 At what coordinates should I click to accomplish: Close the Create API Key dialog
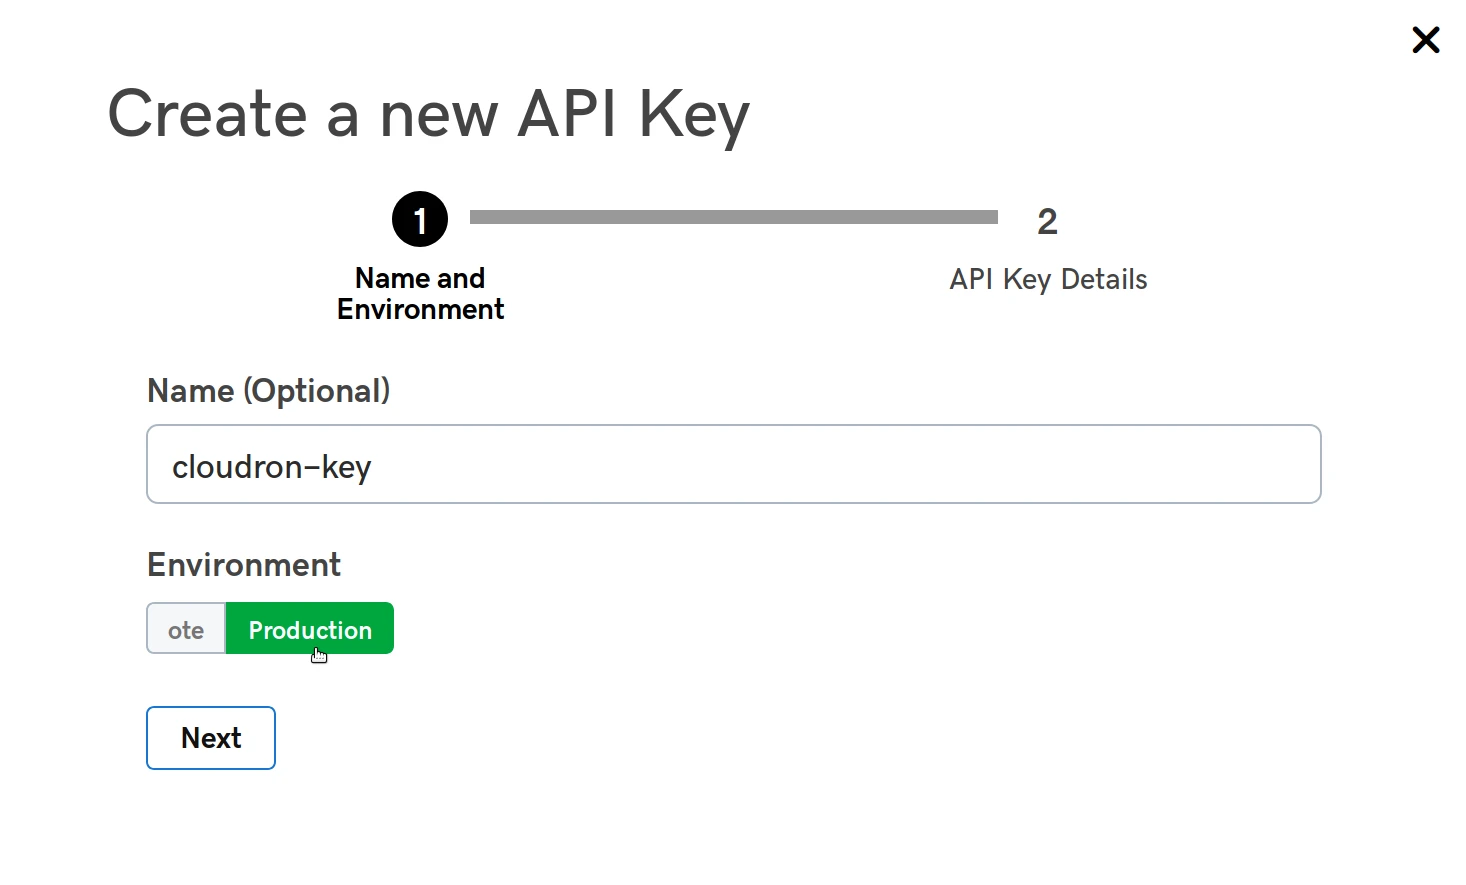pos(1425,40)
